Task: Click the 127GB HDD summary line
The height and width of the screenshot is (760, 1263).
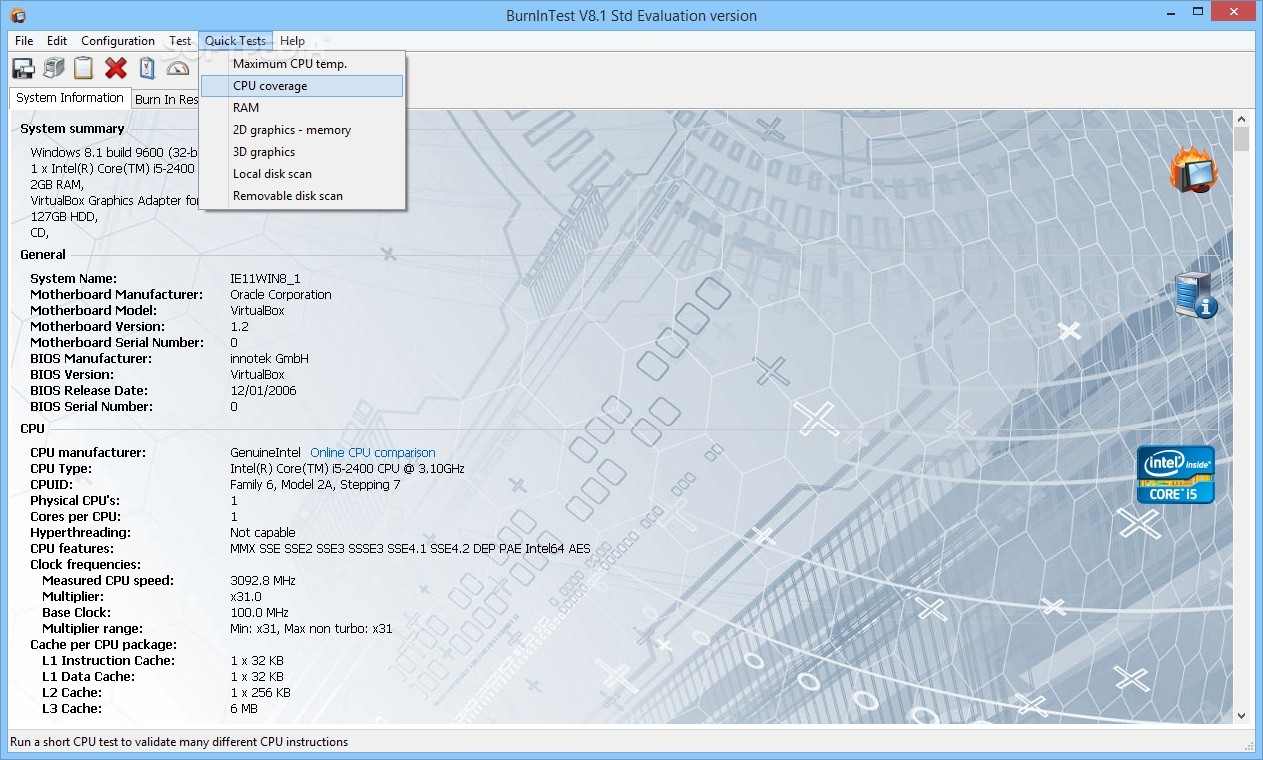Action: click(x=64, y=217)
